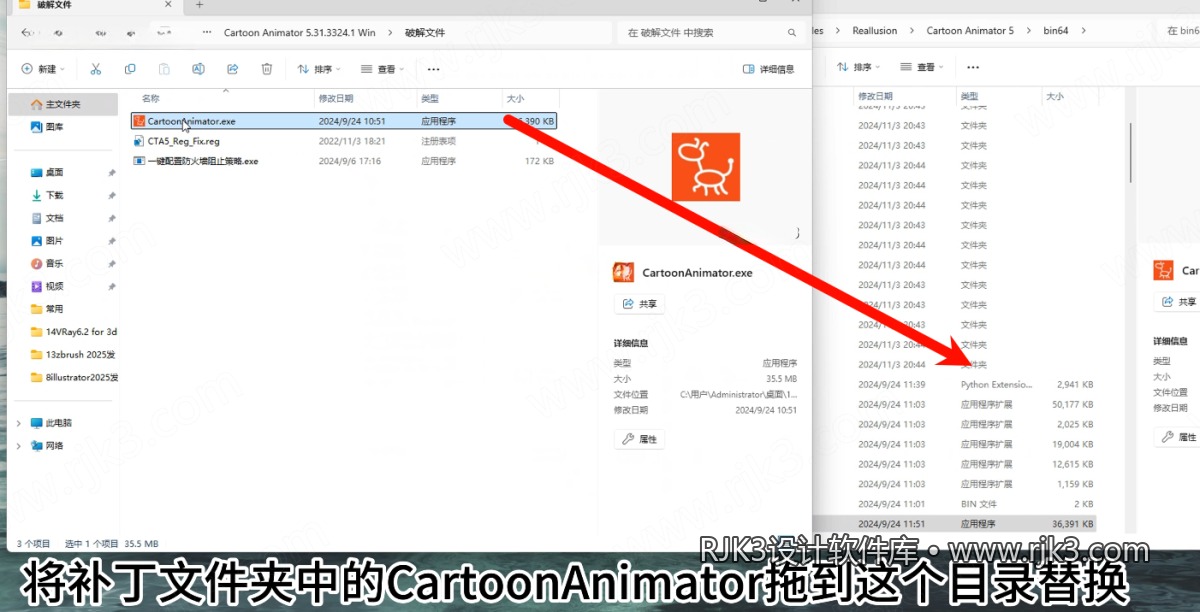Open the 常用 folder in the sidebar
Screen dimensions: 1200x612
point(54,309)
